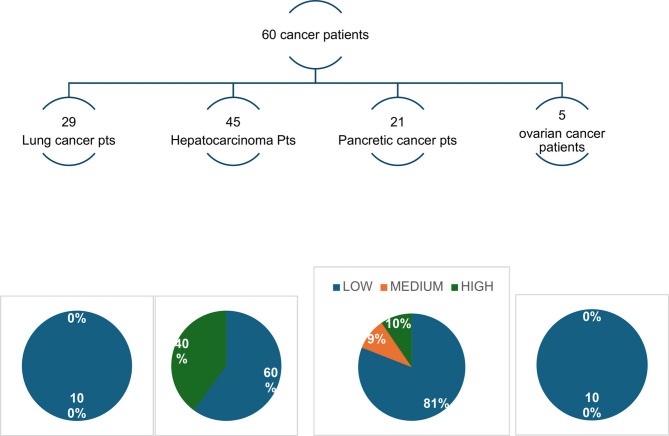The height and width of the screenshot is (436, 669).
Task: Click the 0% label on ovarian pie
Action: coord(592,317)
